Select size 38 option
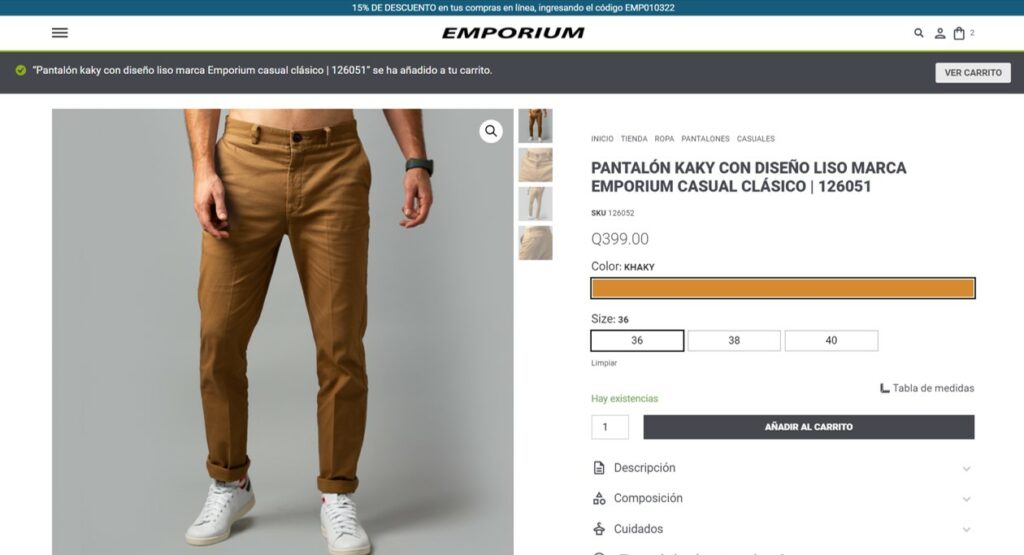 (x=734, y=340)
